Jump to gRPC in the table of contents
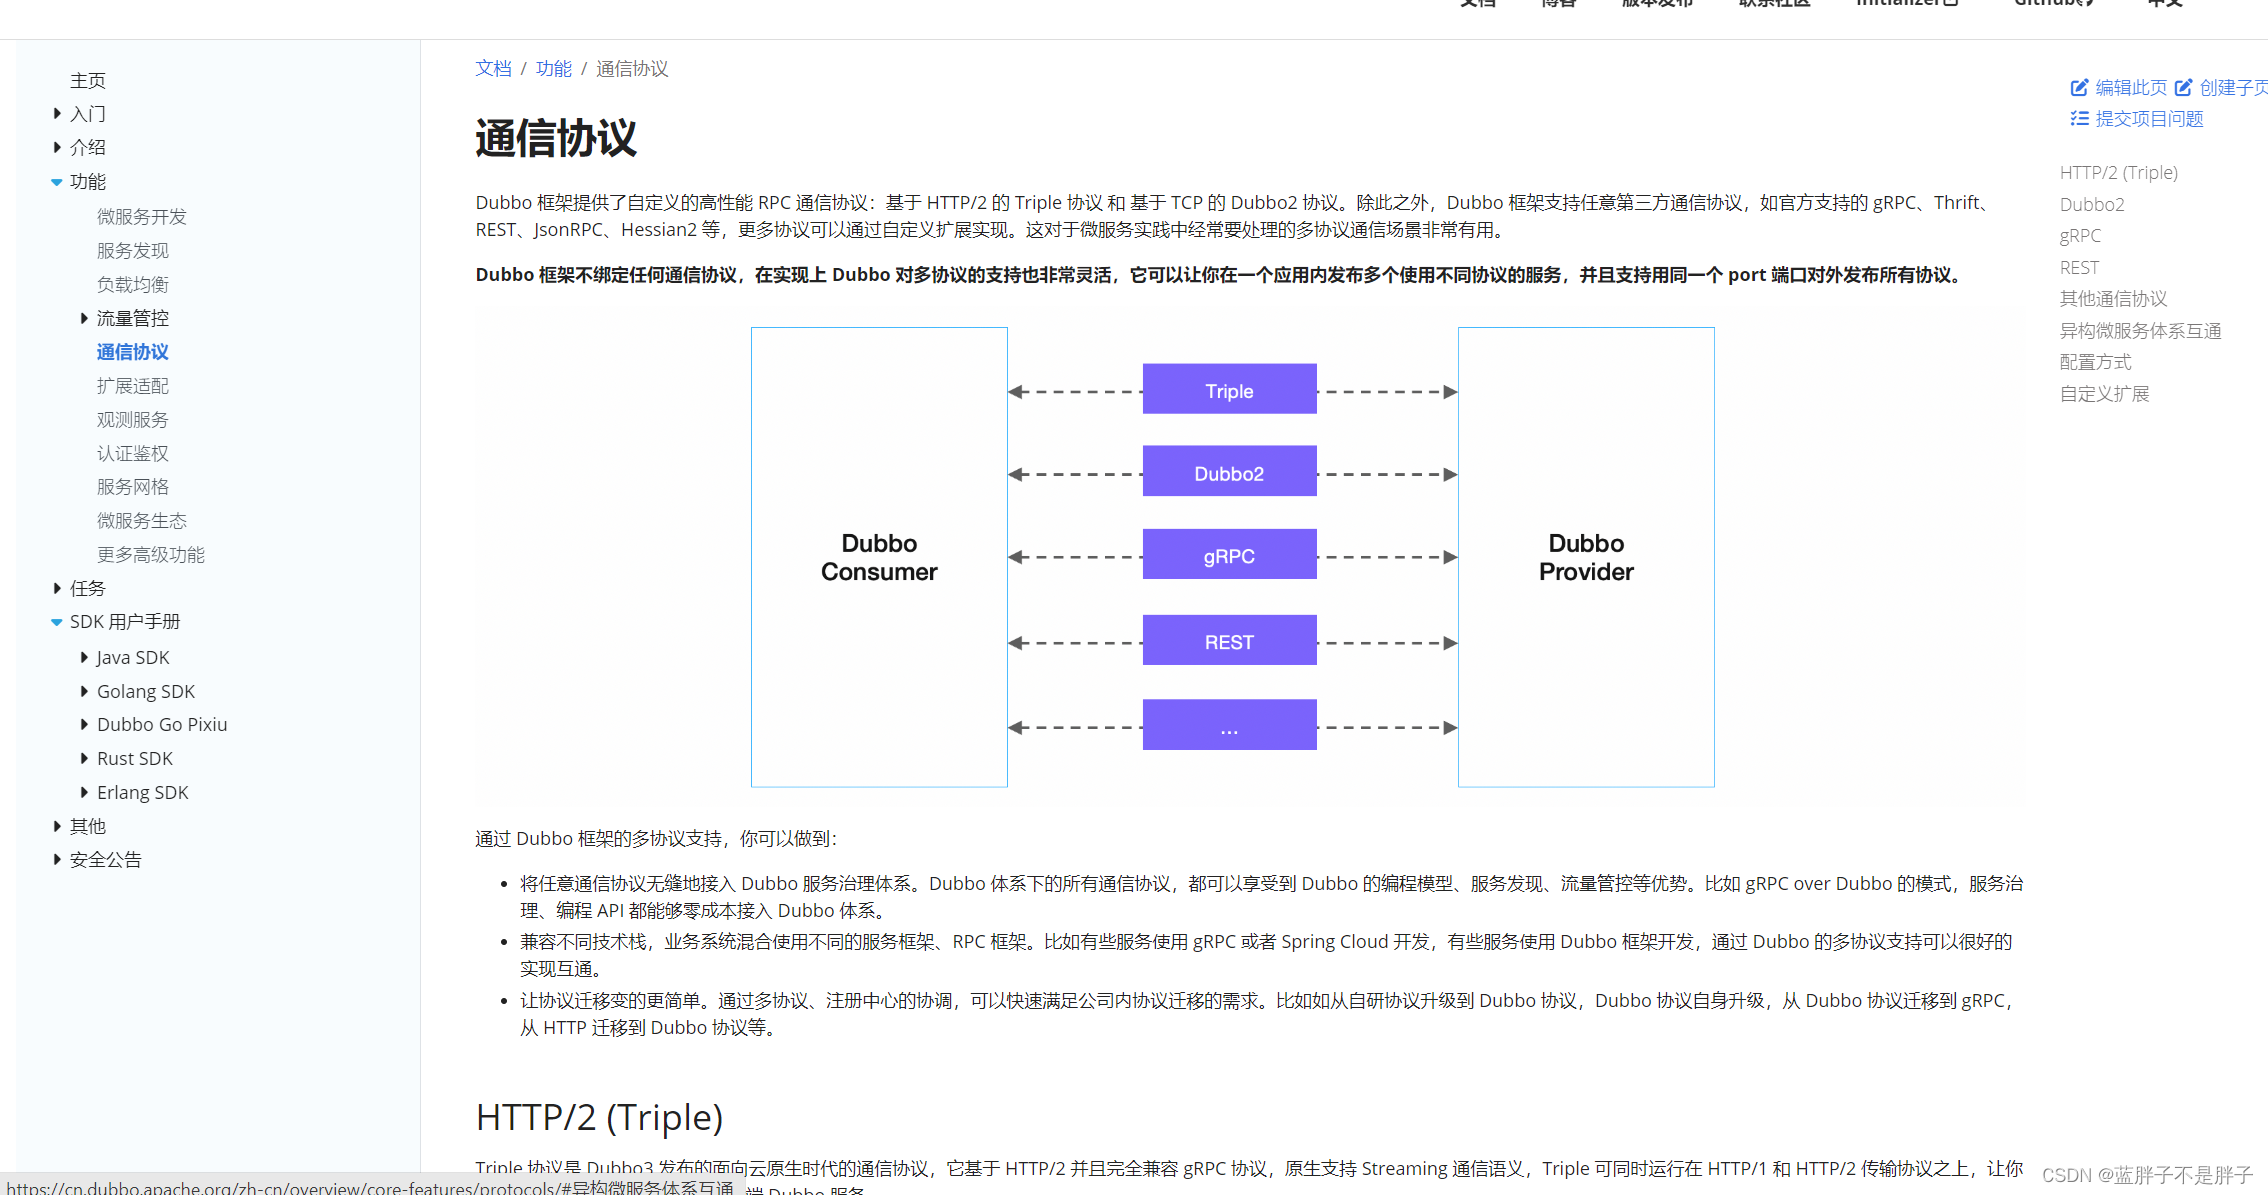The image size is (2268, 1195). (2080, 236)
